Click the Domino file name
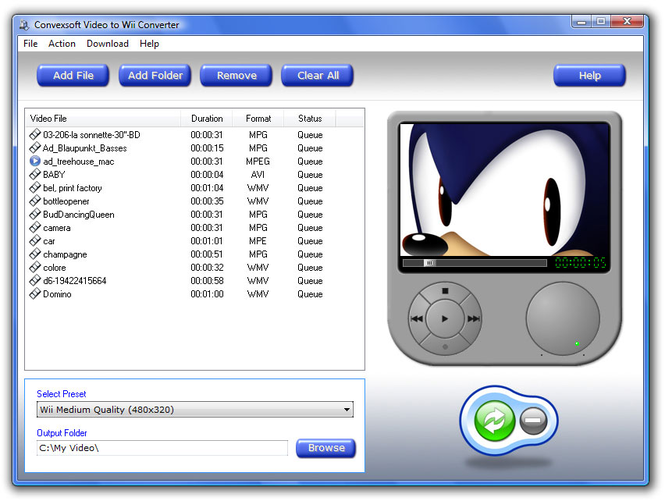This screenshot has width=665, height=501. pyautogui.click(x=57, y=294)
